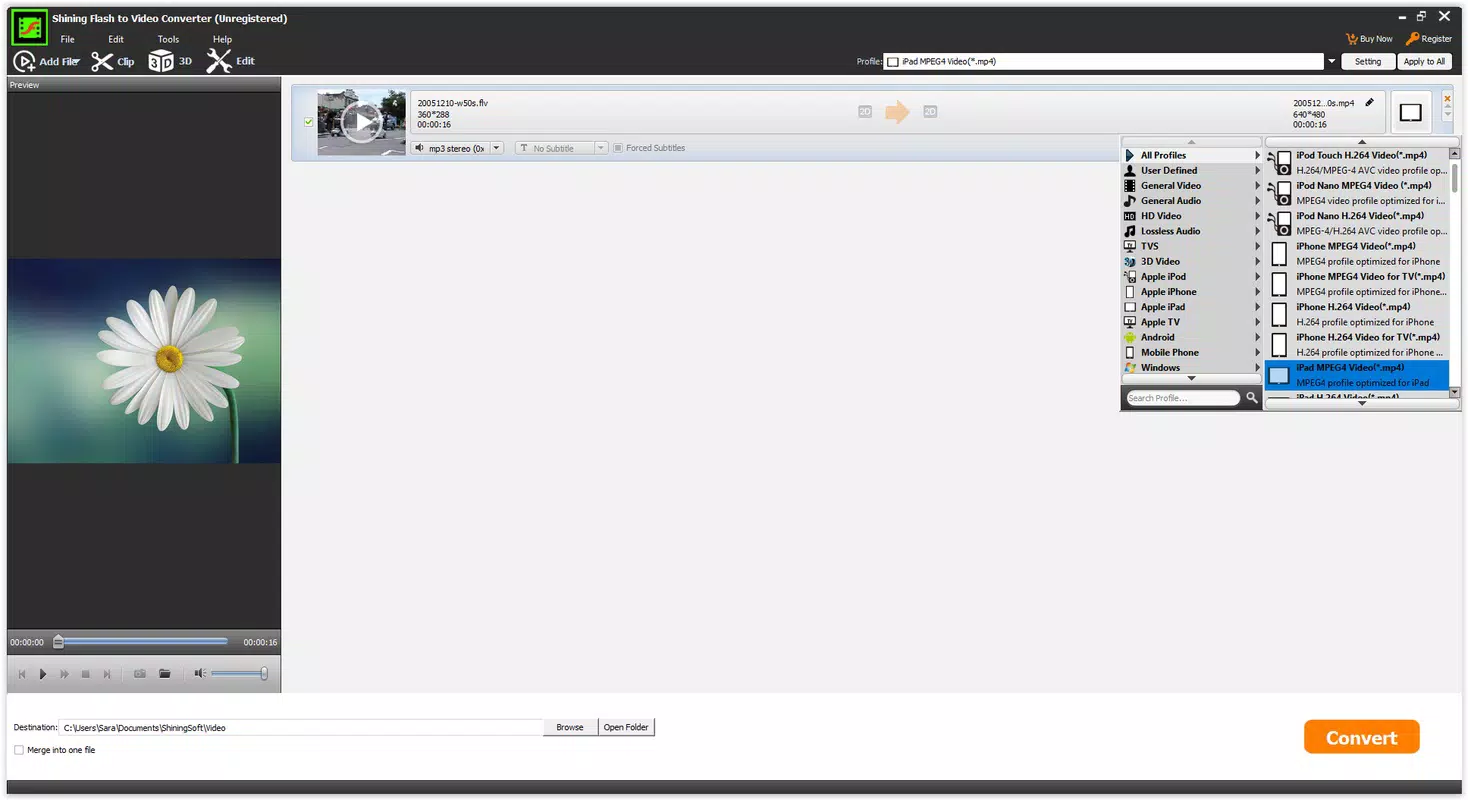Click Apply to All button

pos(1424,62)
